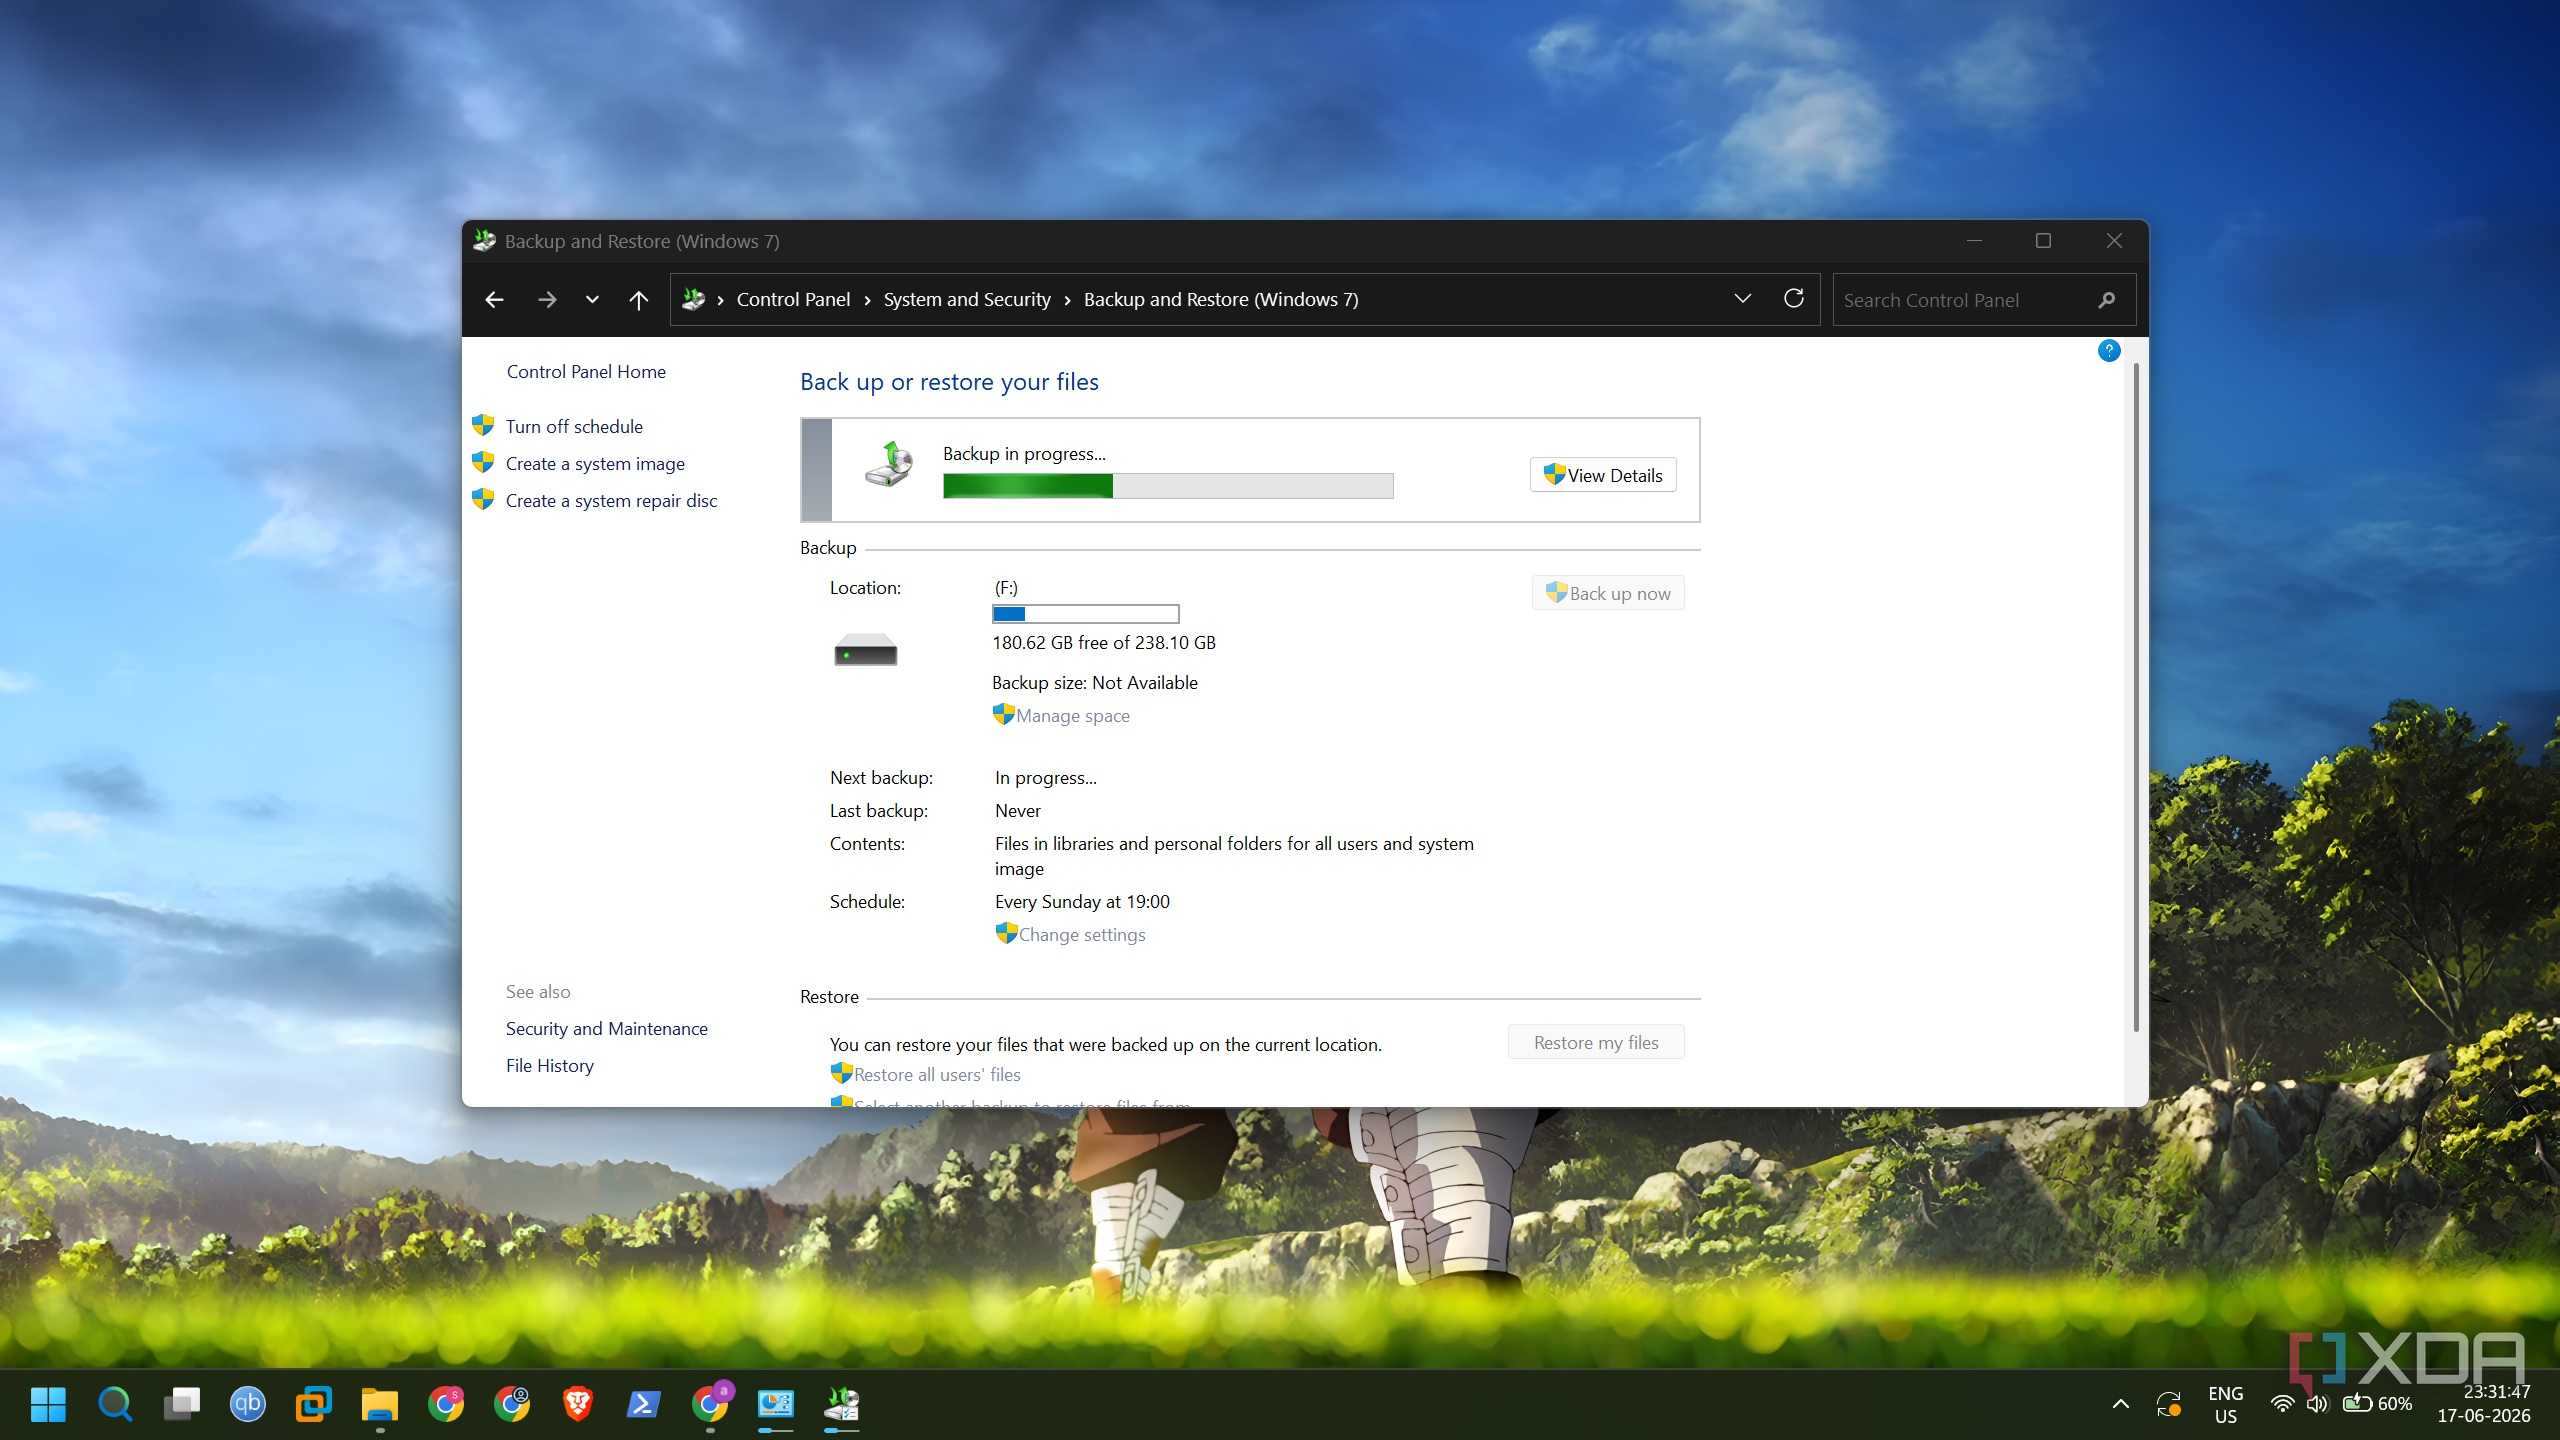Launch Brave browser from taskbar
The image size is (2560, 1440).
click(577, 1404)
